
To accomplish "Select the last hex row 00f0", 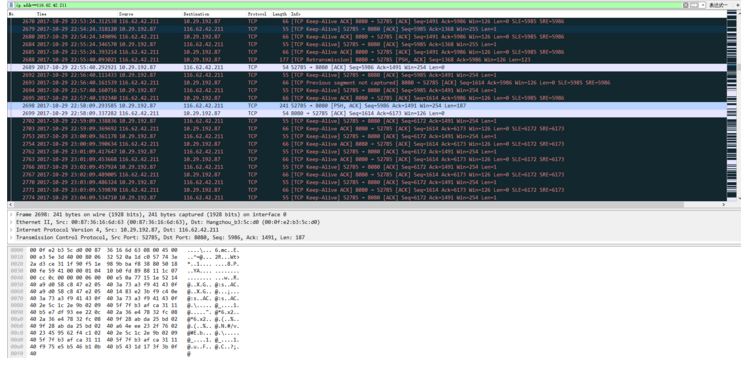I will click(x=101, y=354).
